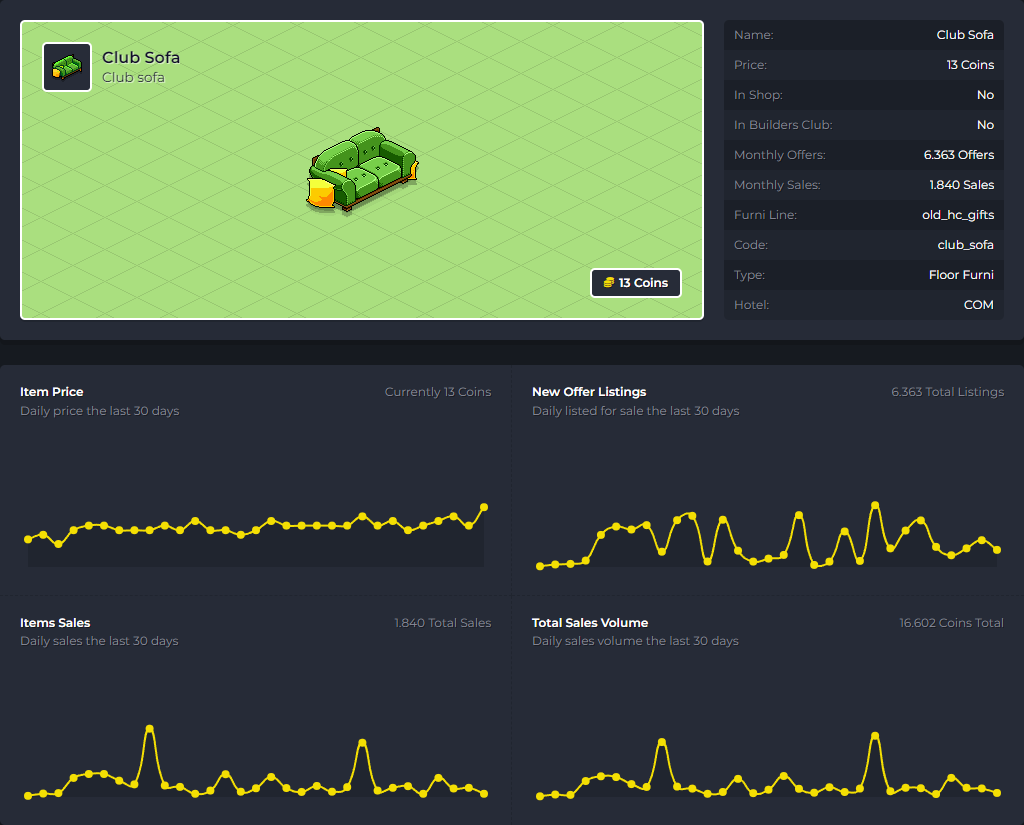Click the 13 Coins price badge
This screenshot has width=1024, height=825.
click(635, 283)
